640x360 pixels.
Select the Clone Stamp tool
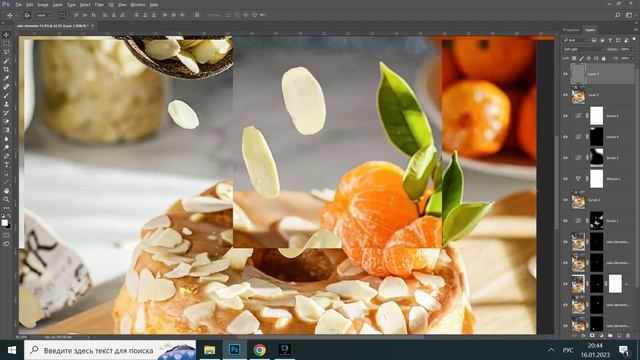6,104
